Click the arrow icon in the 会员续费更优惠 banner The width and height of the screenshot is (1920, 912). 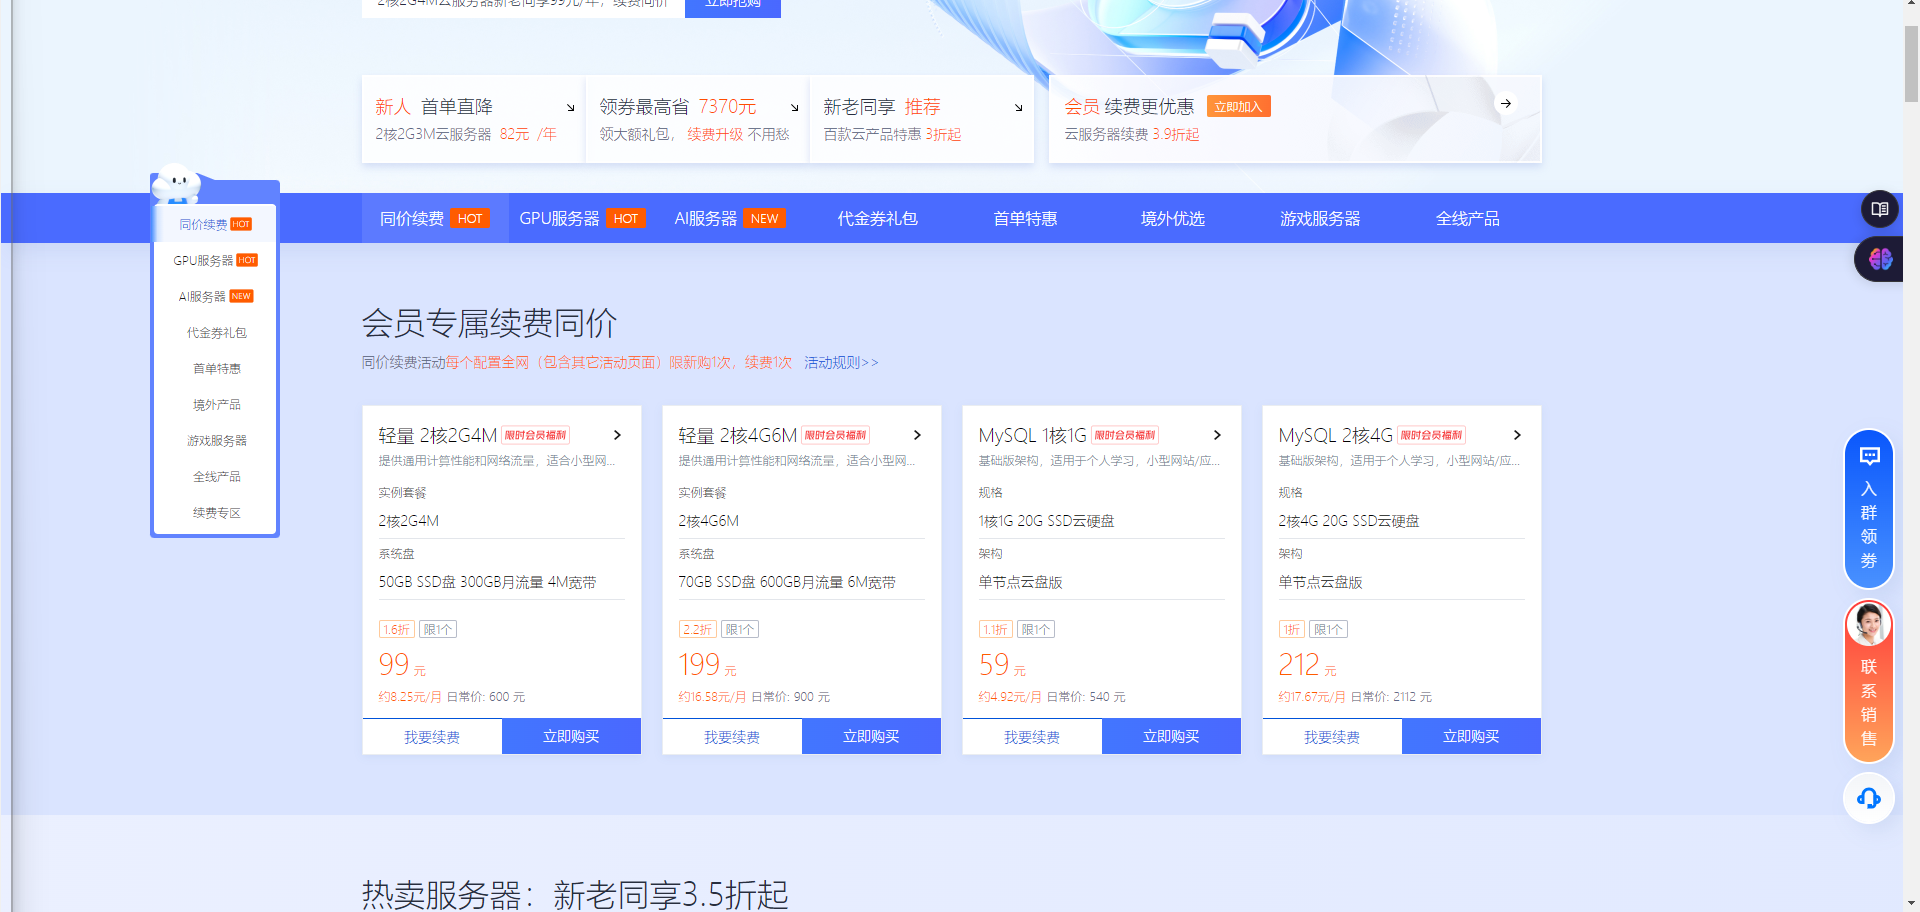[x=1505, y=103]
